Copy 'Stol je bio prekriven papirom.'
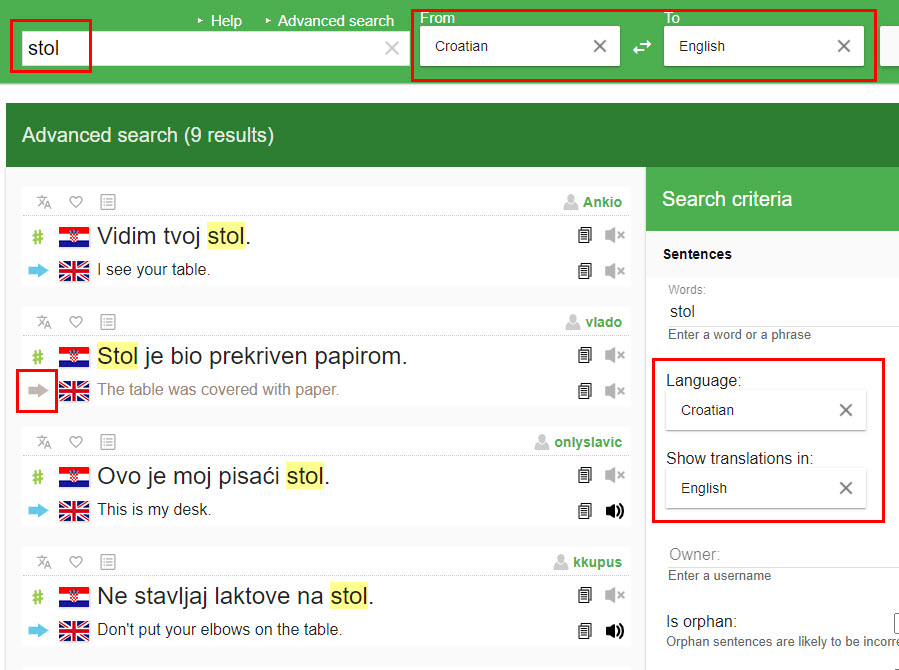Screen dimensions: 899x670 click(585, 355)
